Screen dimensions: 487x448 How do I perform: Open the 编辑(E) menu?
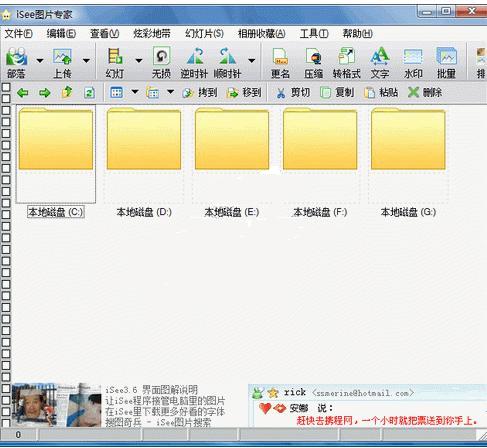tap(61, 33)
